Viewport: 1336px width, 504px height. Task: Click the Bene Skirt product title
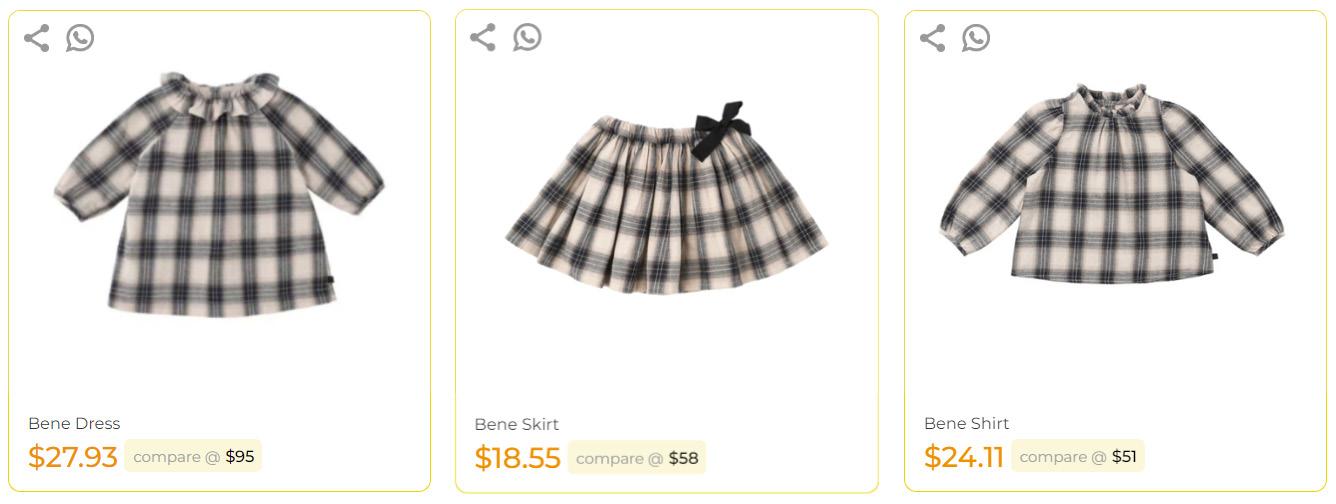tap(516, 424)
